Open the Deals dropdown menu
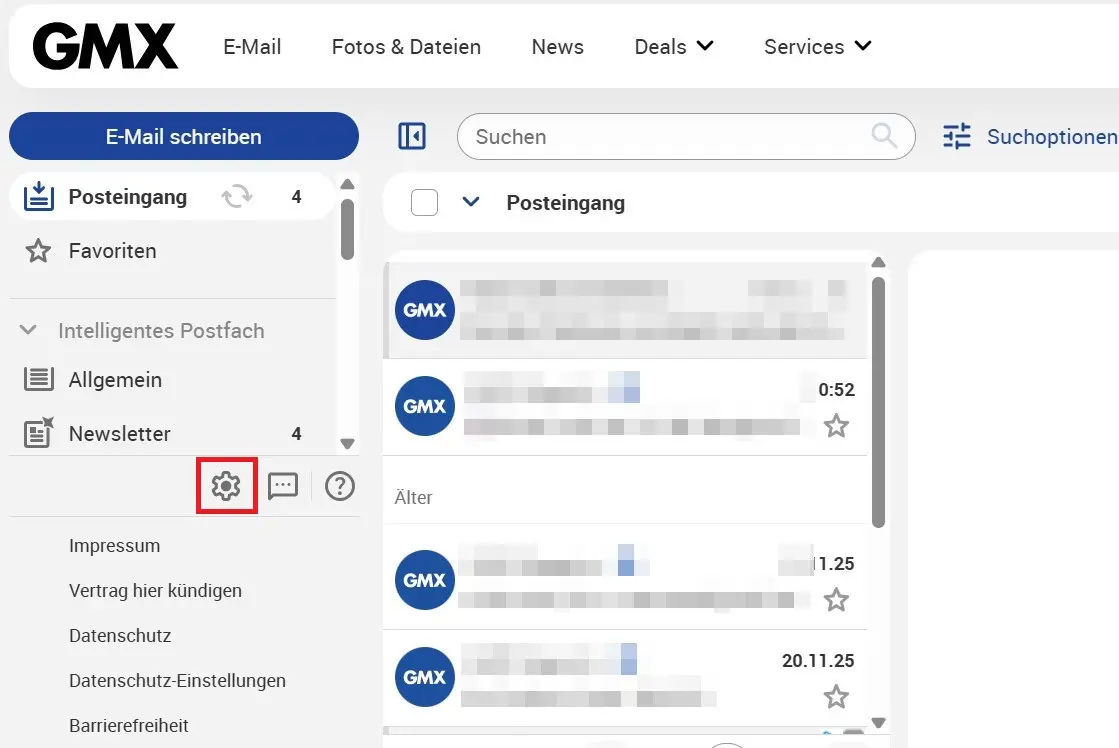This screenshot has height=748, width=1119. 705,46
